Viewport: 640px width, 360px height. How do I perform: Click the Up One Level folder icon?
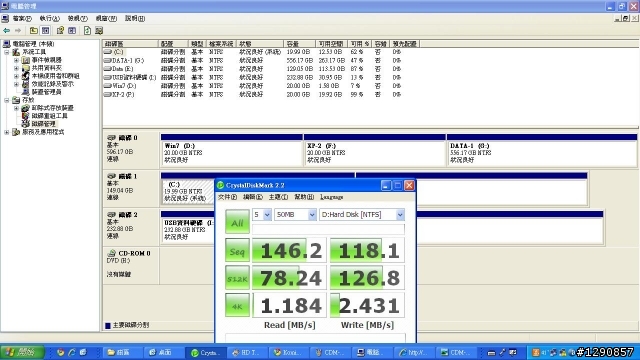tap(34, 31)
